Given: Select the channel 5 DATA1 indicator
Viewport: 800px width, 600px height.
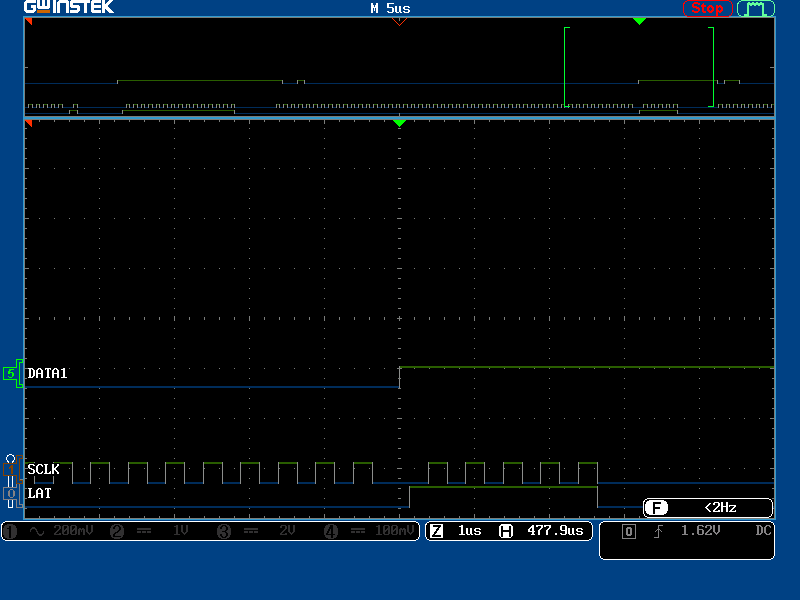Looking at the screenshot, I should pyautogui.click(x=13, y=373).
